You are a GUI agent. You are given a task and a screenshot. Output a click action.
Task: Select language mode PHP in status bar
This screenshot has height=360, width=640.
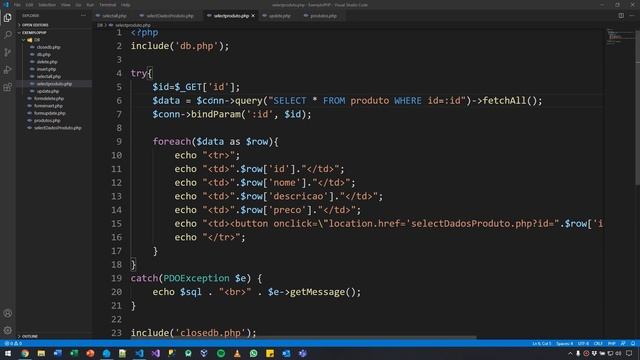tap(611, 344)
